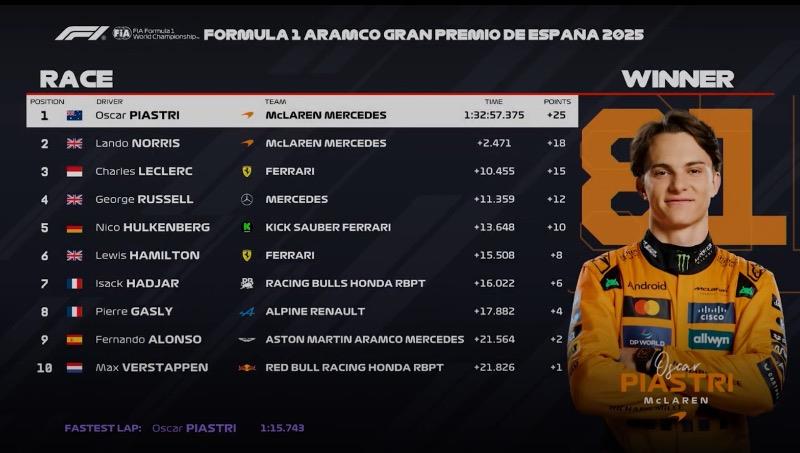Screen dimensions: 800x453
Task: Select the highlighted Oscar Piastri winner row
Action: pyautogui.click(x=302, y=111)
